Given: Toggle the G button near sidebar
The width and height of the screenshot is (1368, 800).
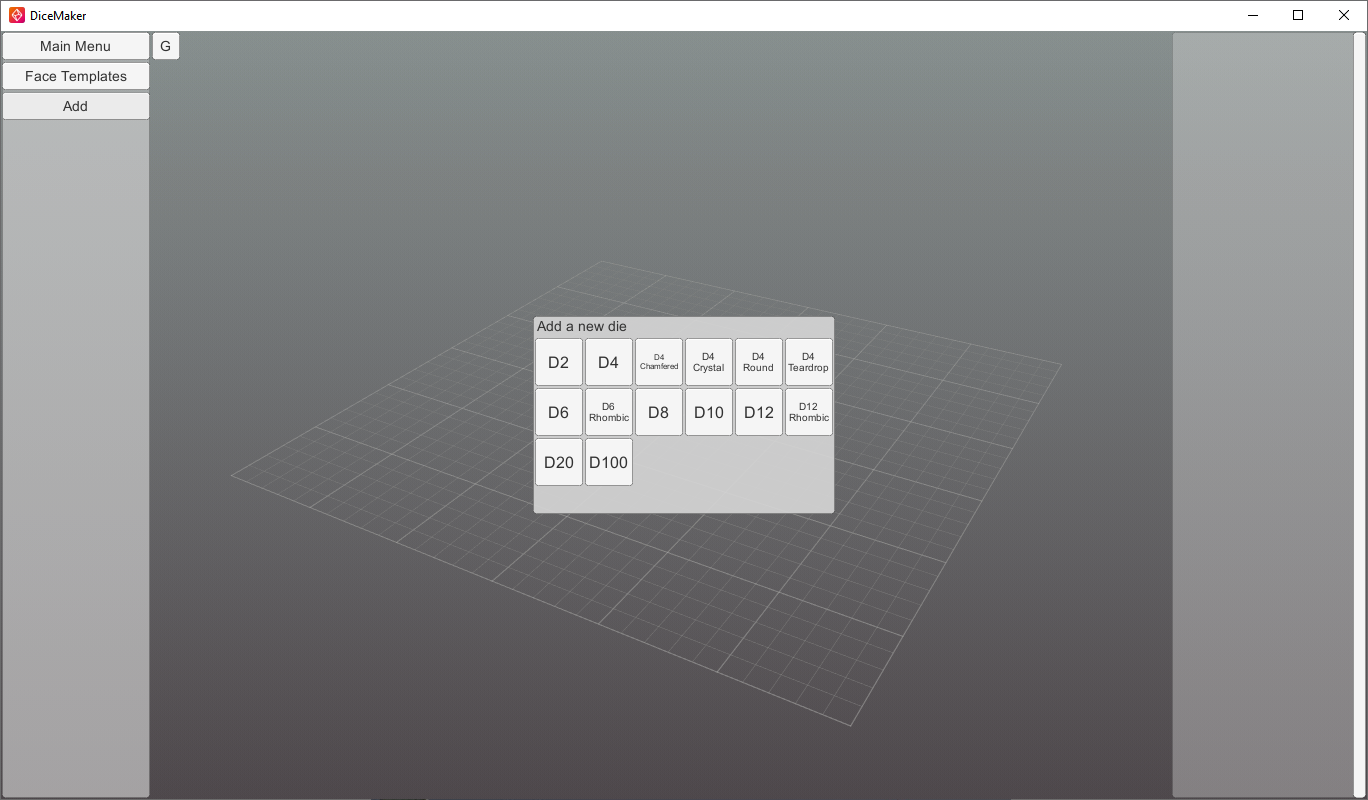Looking at the screenshot, I should click(x=165, y=46).
